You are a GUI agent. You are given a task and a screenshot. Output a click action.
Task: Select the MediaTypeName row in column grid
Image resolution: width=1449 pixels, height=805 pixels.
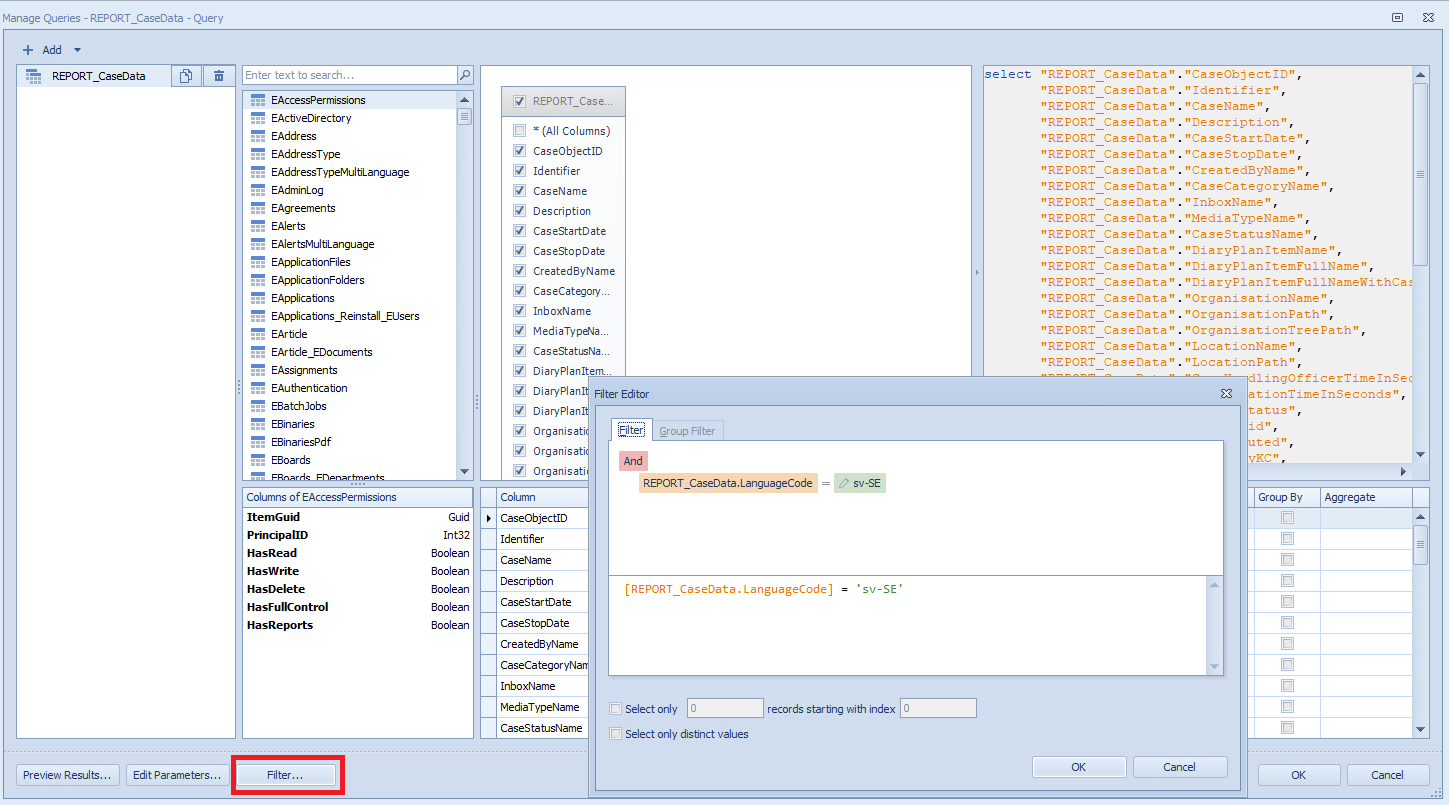[x=540, y=707]
